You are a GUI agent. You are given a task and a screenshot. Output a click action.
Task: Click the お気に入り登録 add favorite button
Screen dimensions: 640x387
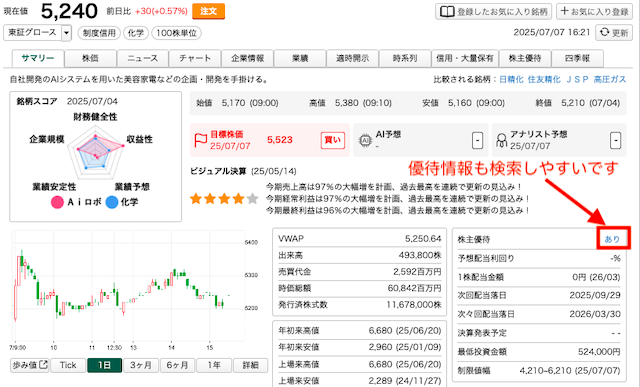594,11
